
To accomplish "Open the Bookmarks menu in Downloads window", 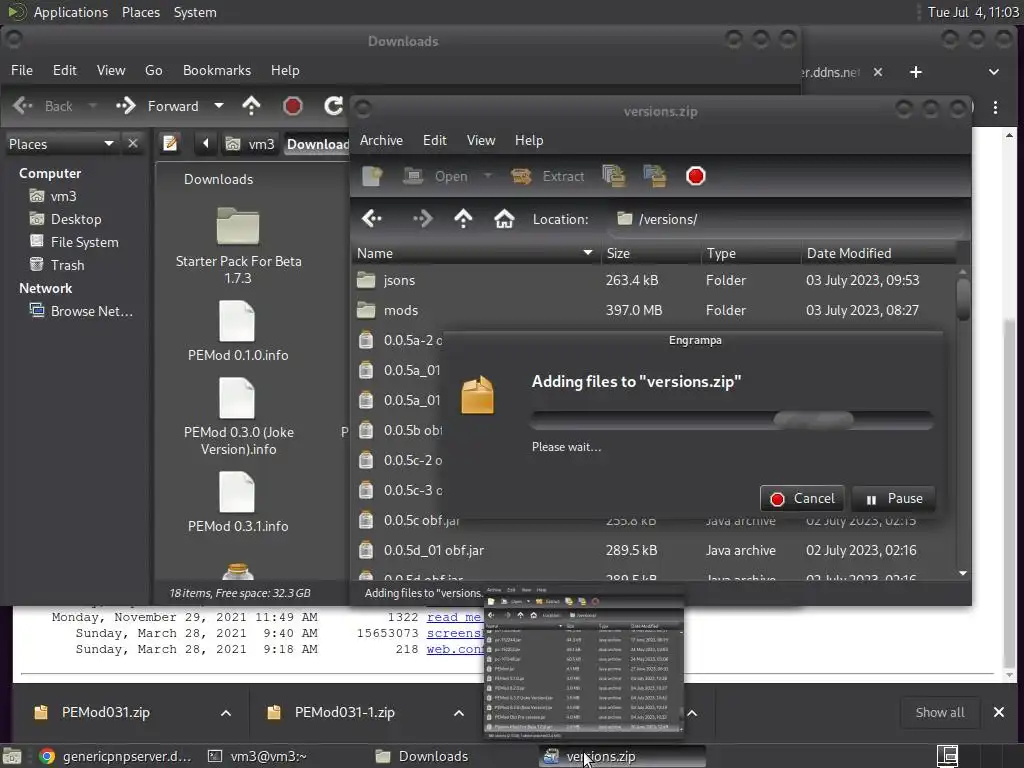I will coord(217,71).
